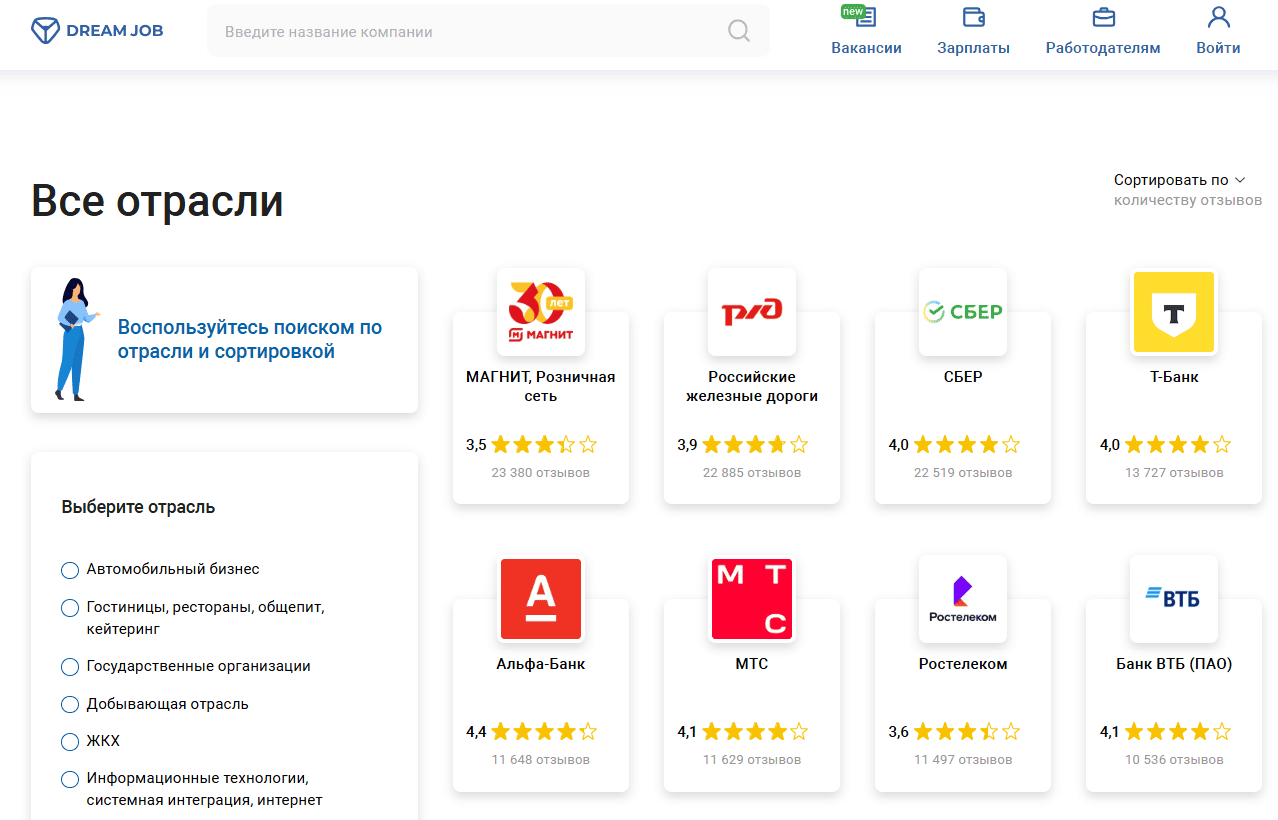This screenshot has width=1278, height=820.
Task: Click 22 519 отзывов under СБЕР
Action: click(963, 473)
